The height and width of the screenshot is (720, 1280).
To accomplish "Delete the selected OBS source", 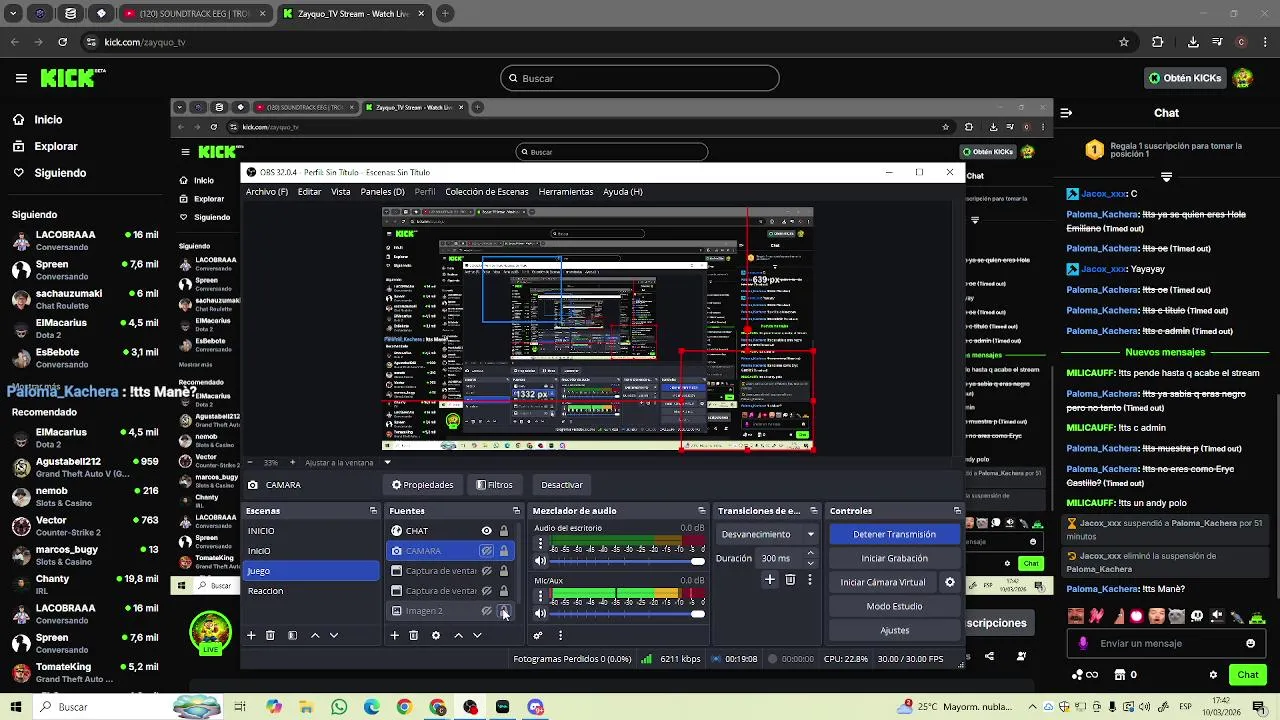I will click(x=413, y=635).
